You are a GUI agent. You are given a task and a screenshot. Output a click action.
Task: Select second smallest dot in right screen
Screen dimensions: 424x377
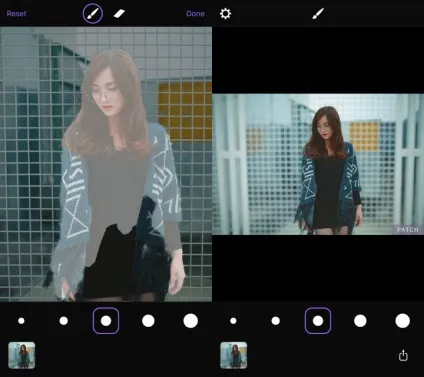click(x=276, y=321)
